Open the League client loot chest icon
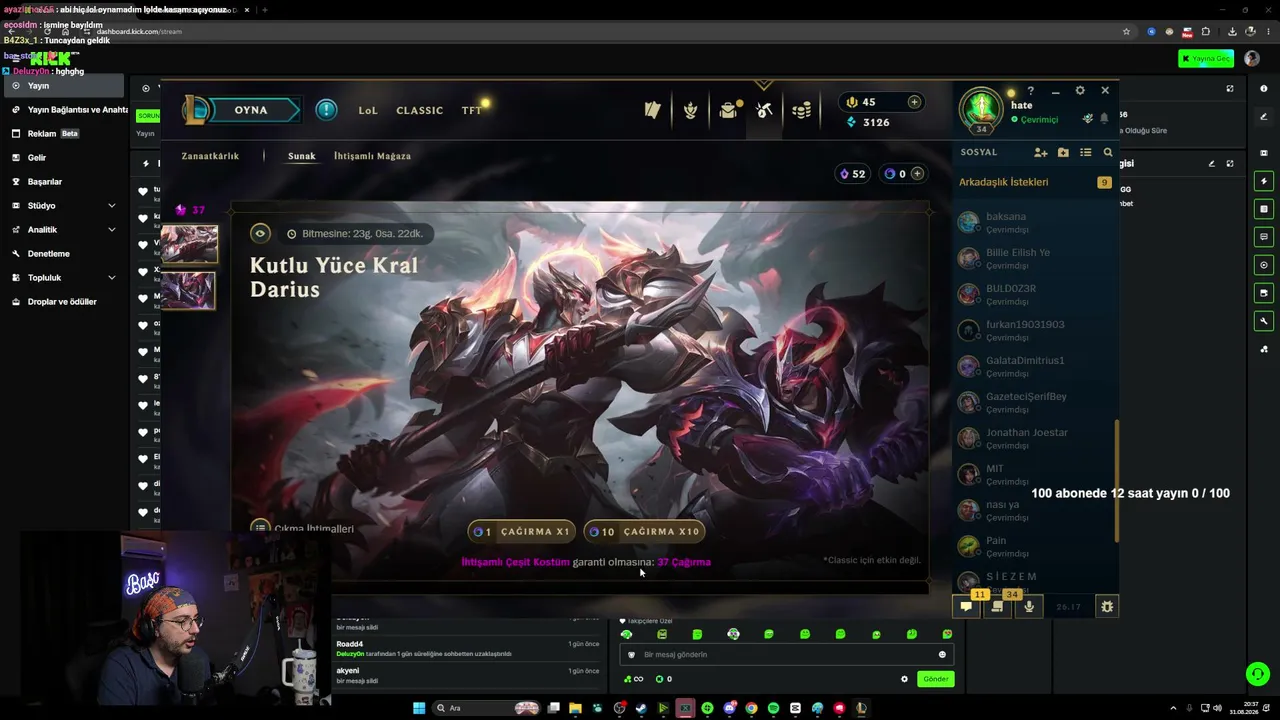 coord(729,110)
